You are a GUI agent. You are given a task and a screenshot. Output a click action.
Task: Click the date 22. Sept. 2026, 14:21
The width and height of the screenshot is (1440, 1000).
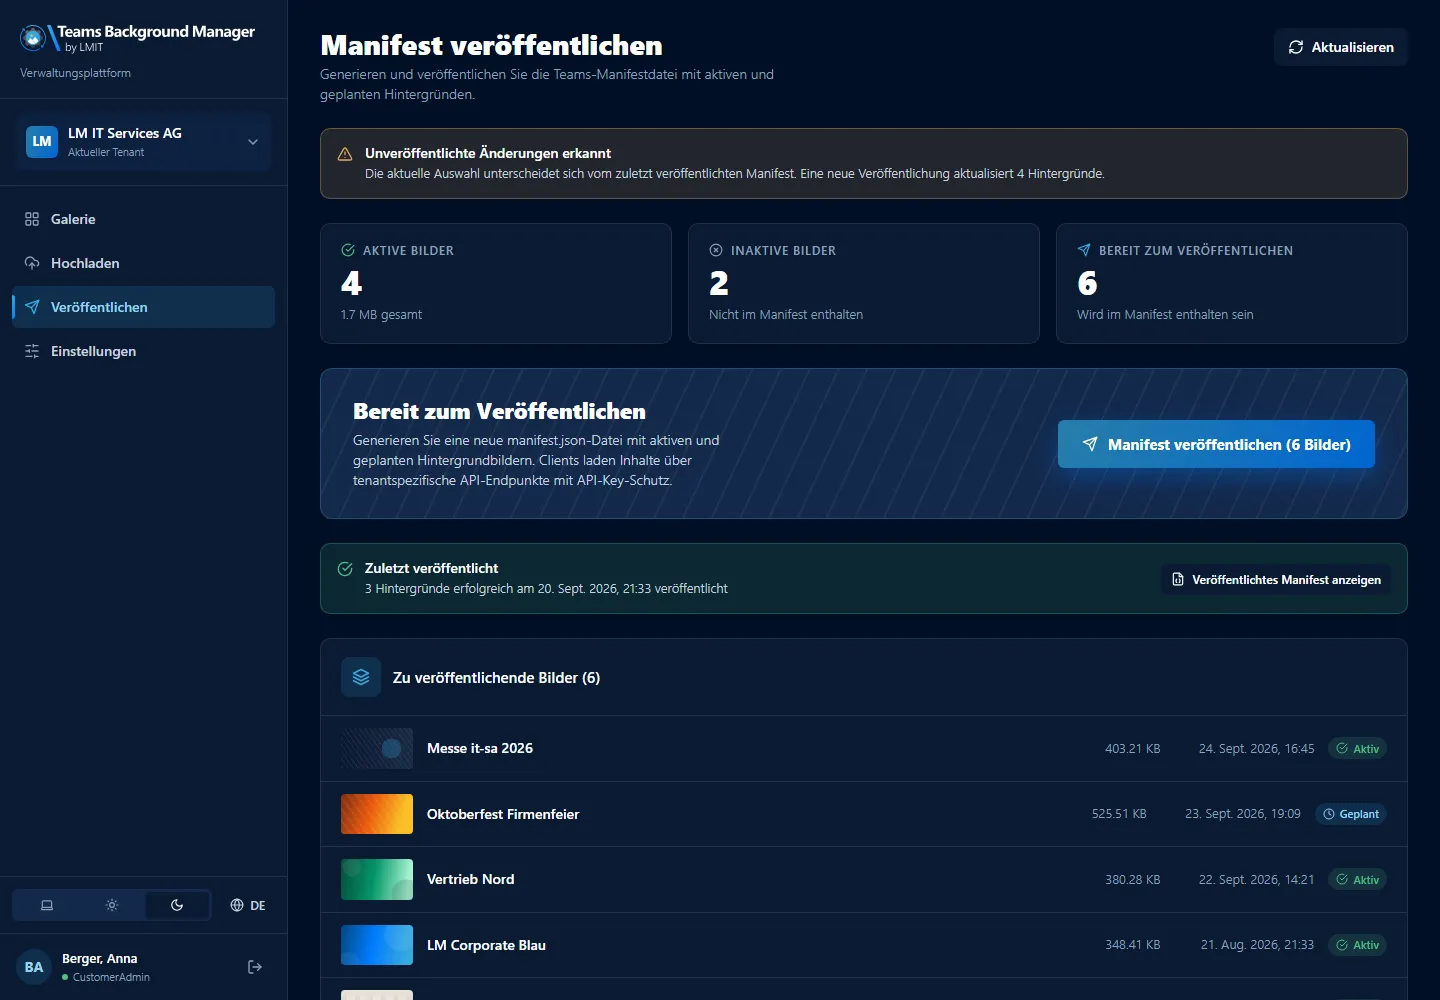pyautogui.click(x=1256, y=880)
